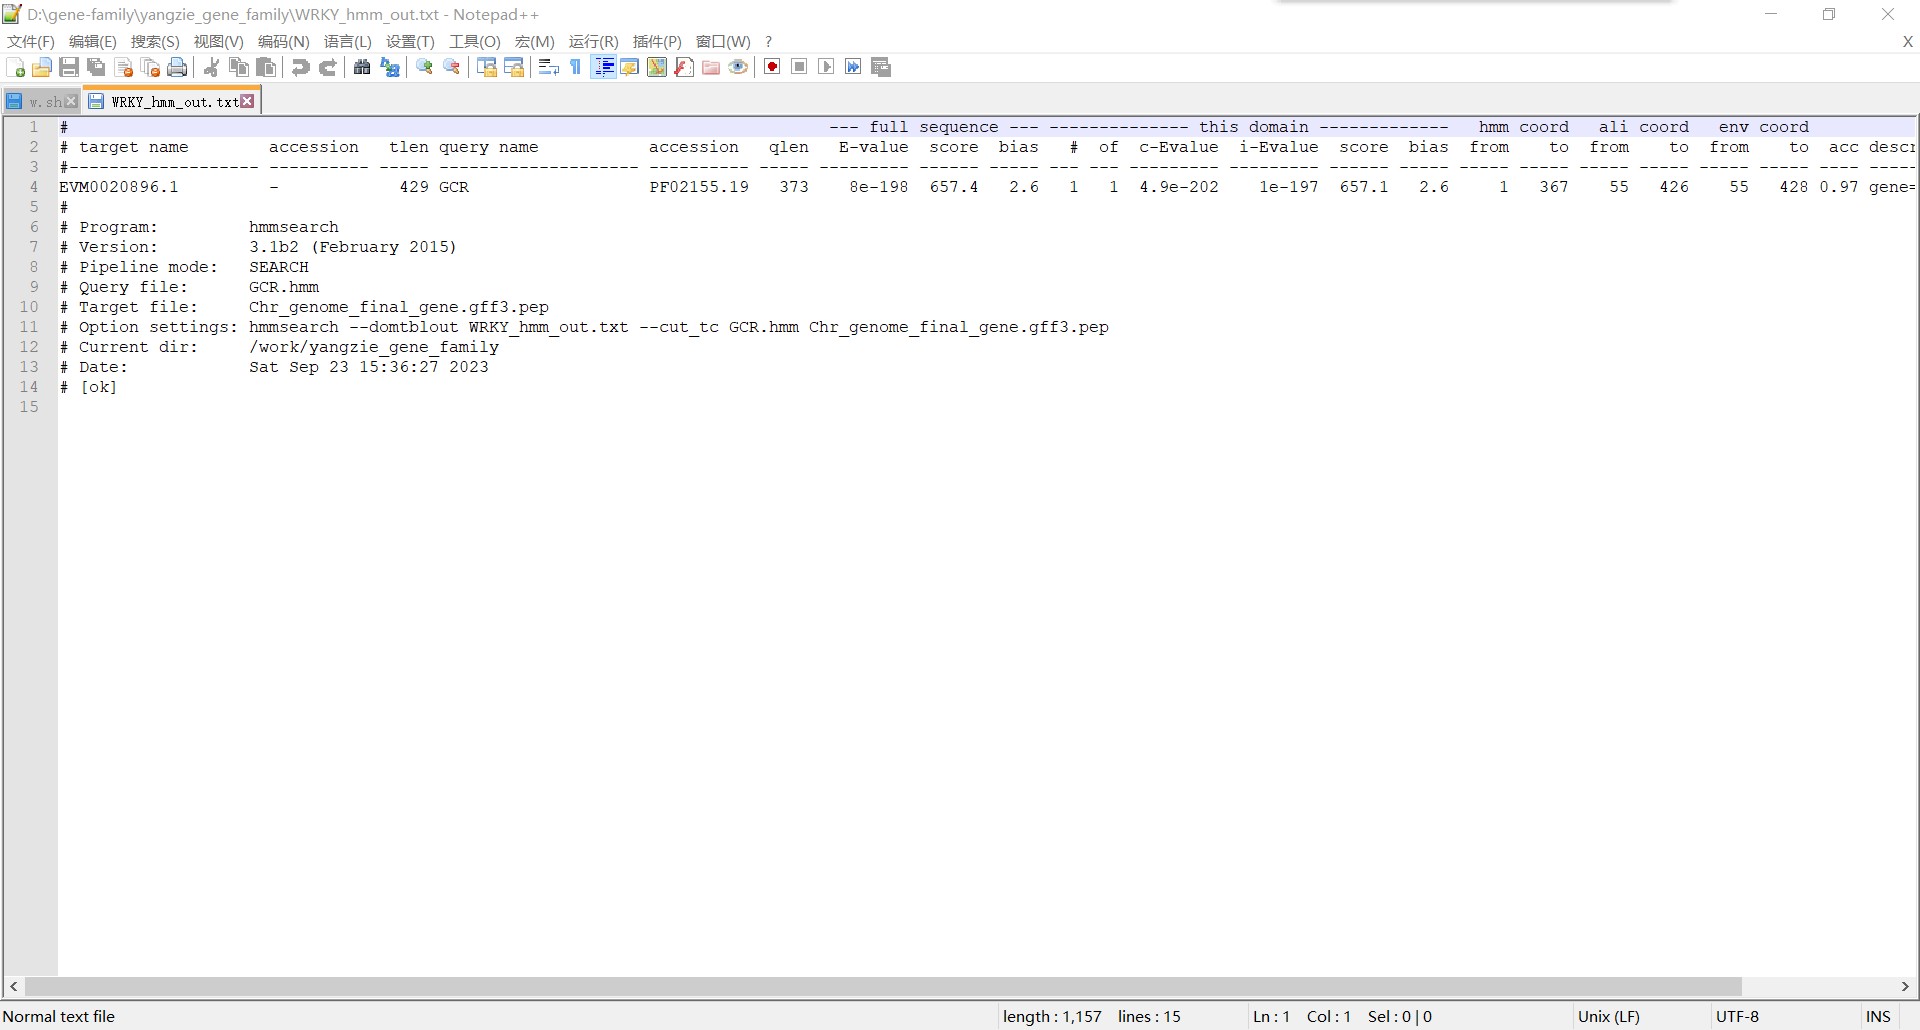The height and width of the screenshot is (1030, 1920).
Task: Open the ? help menu
Action: [x=768, y=41]
